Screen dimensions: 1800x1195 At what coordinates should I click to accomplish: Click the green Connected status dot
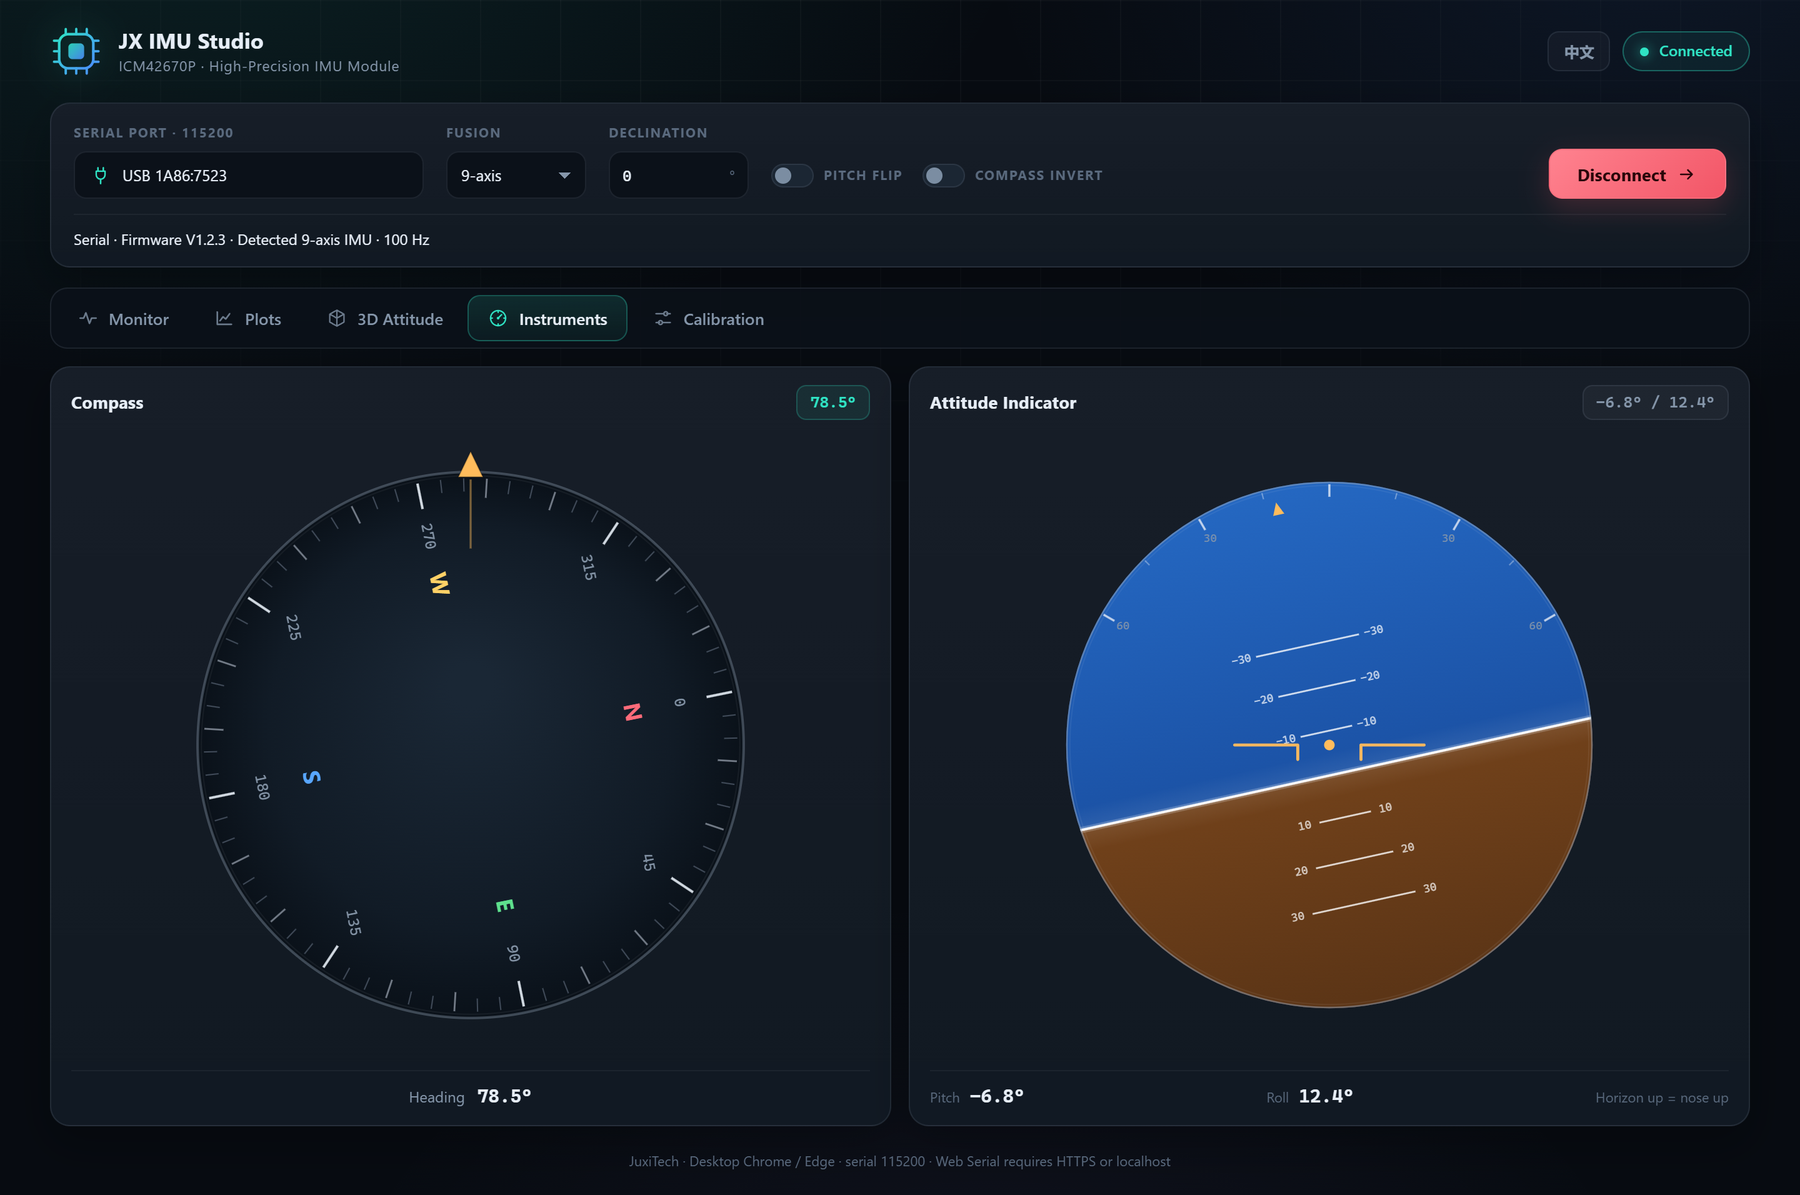point(1644,52)
